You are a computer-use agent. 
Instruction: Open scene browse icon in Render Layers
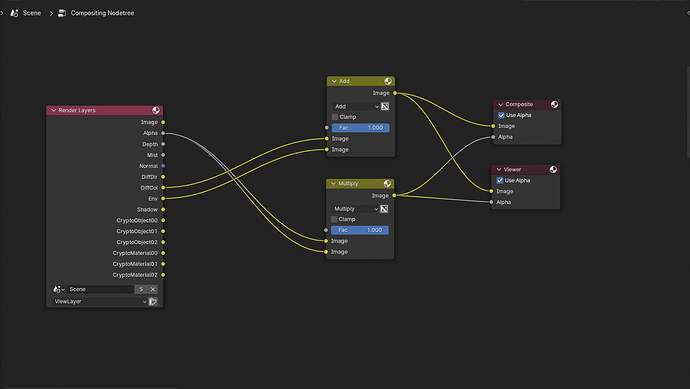59,289
